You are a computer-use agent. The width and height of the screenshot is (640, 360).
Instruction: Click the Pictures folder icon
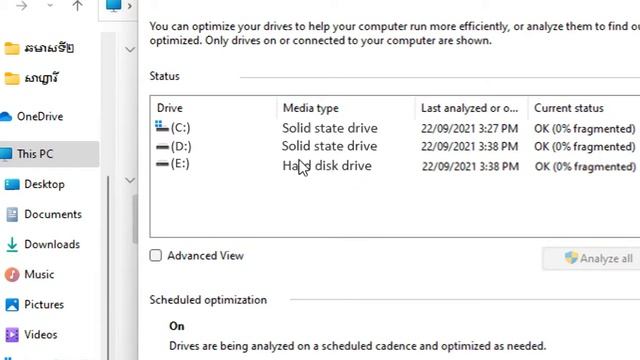(12, 305)
